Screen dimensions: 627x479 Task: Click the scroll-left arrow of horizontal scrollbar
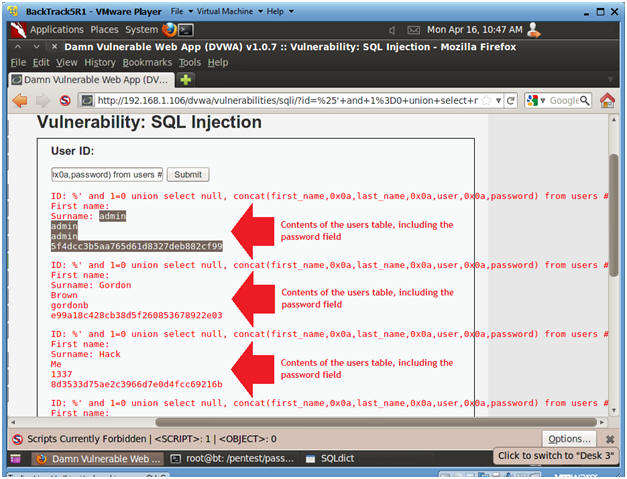(x=13, y=422)
